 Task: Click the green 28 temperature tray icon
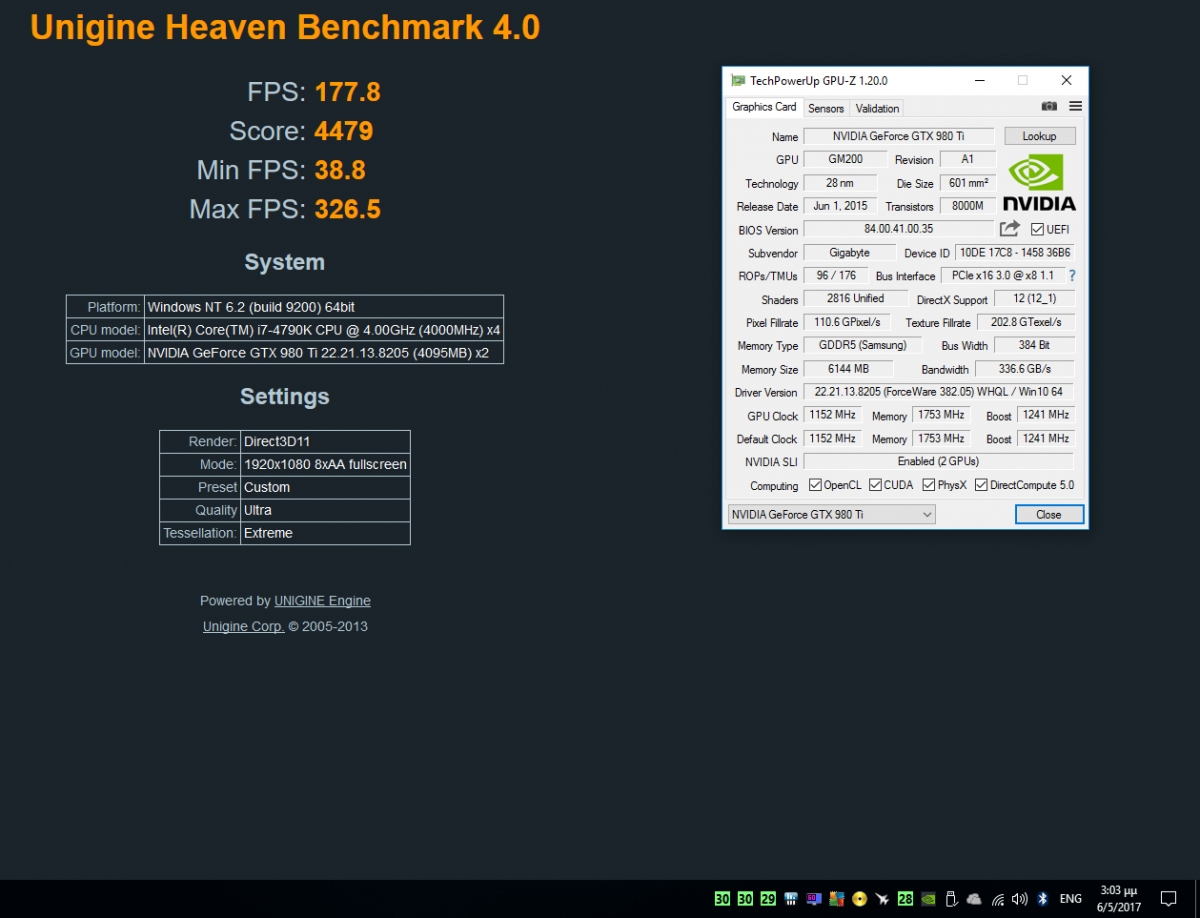pos(905,898)
